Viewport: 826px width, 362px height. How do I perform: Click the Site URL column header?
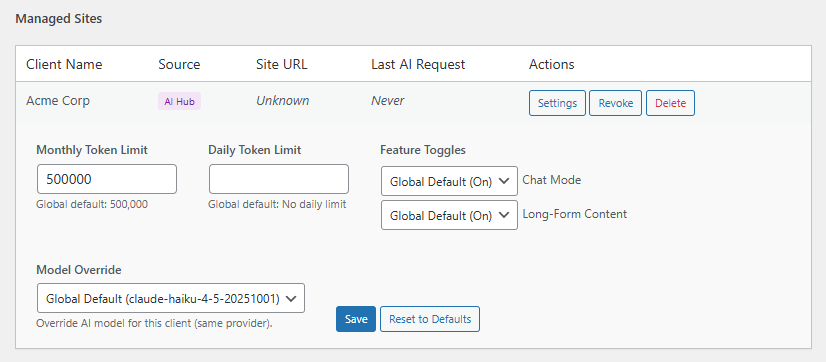[281, 64]
